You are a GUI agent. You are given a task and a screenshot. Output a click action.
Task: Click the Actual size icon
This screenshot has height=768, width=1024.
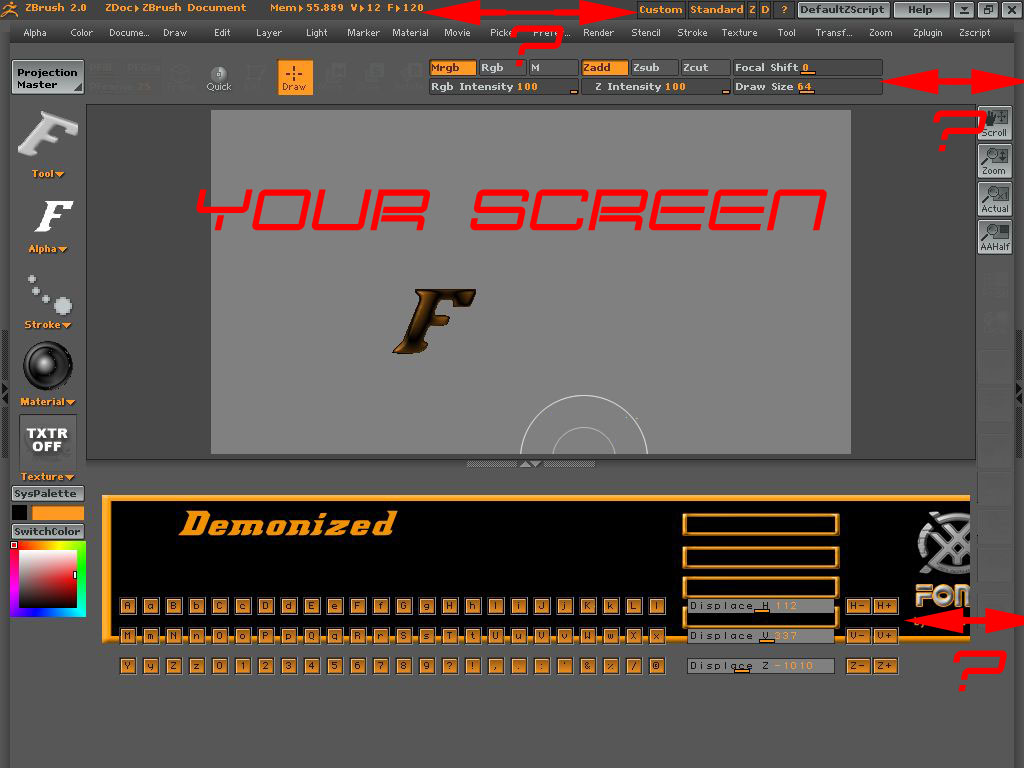[994, 198]
